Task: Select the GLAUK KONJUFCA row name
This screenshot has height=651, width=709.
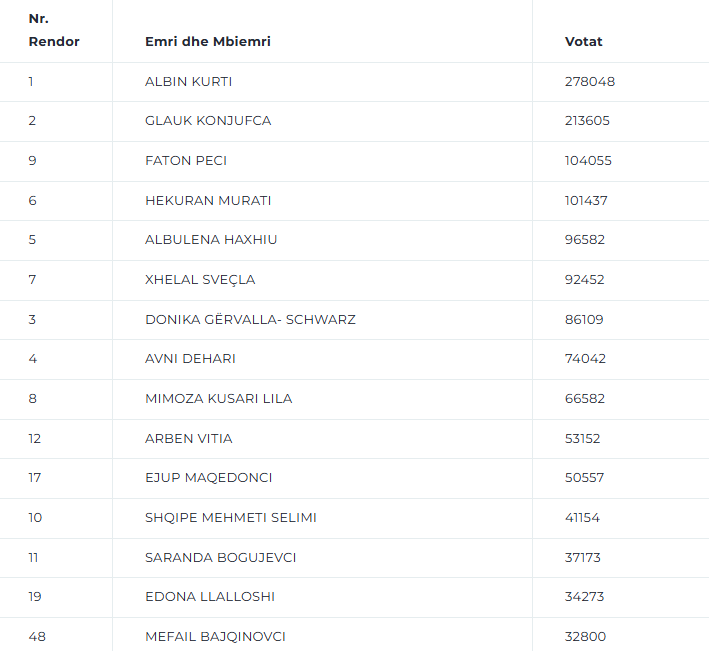Action: (x=208, y=121)
